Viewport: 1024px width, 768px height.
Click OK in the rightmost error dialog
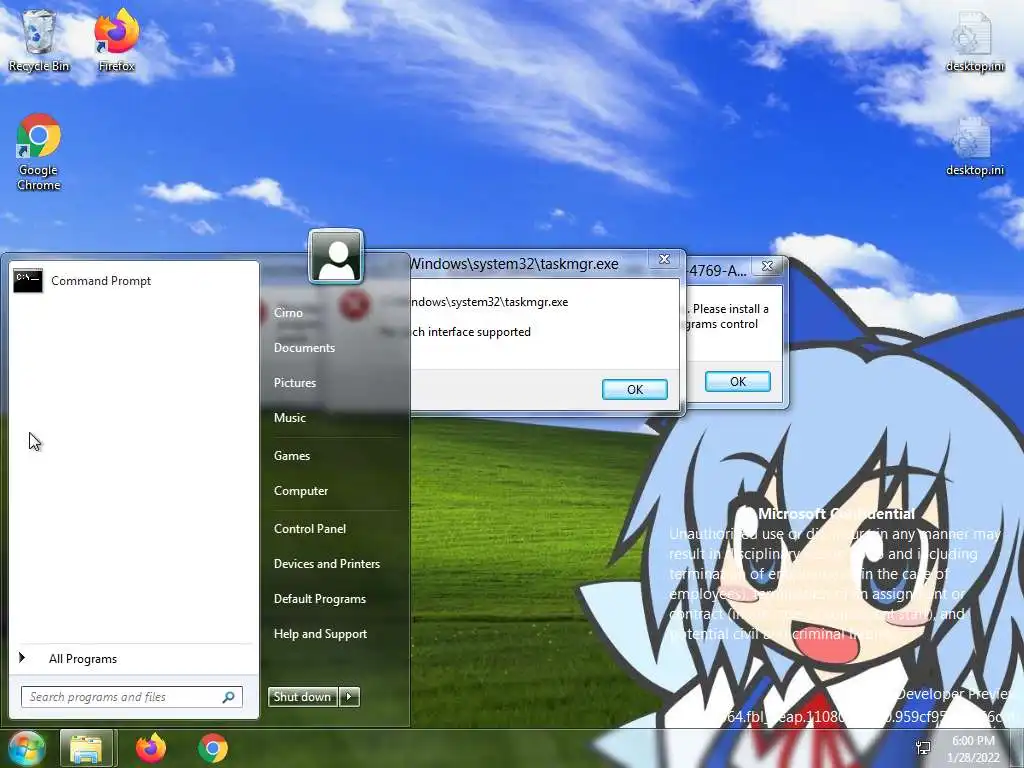pyautogui.click(x=738, y=381)
